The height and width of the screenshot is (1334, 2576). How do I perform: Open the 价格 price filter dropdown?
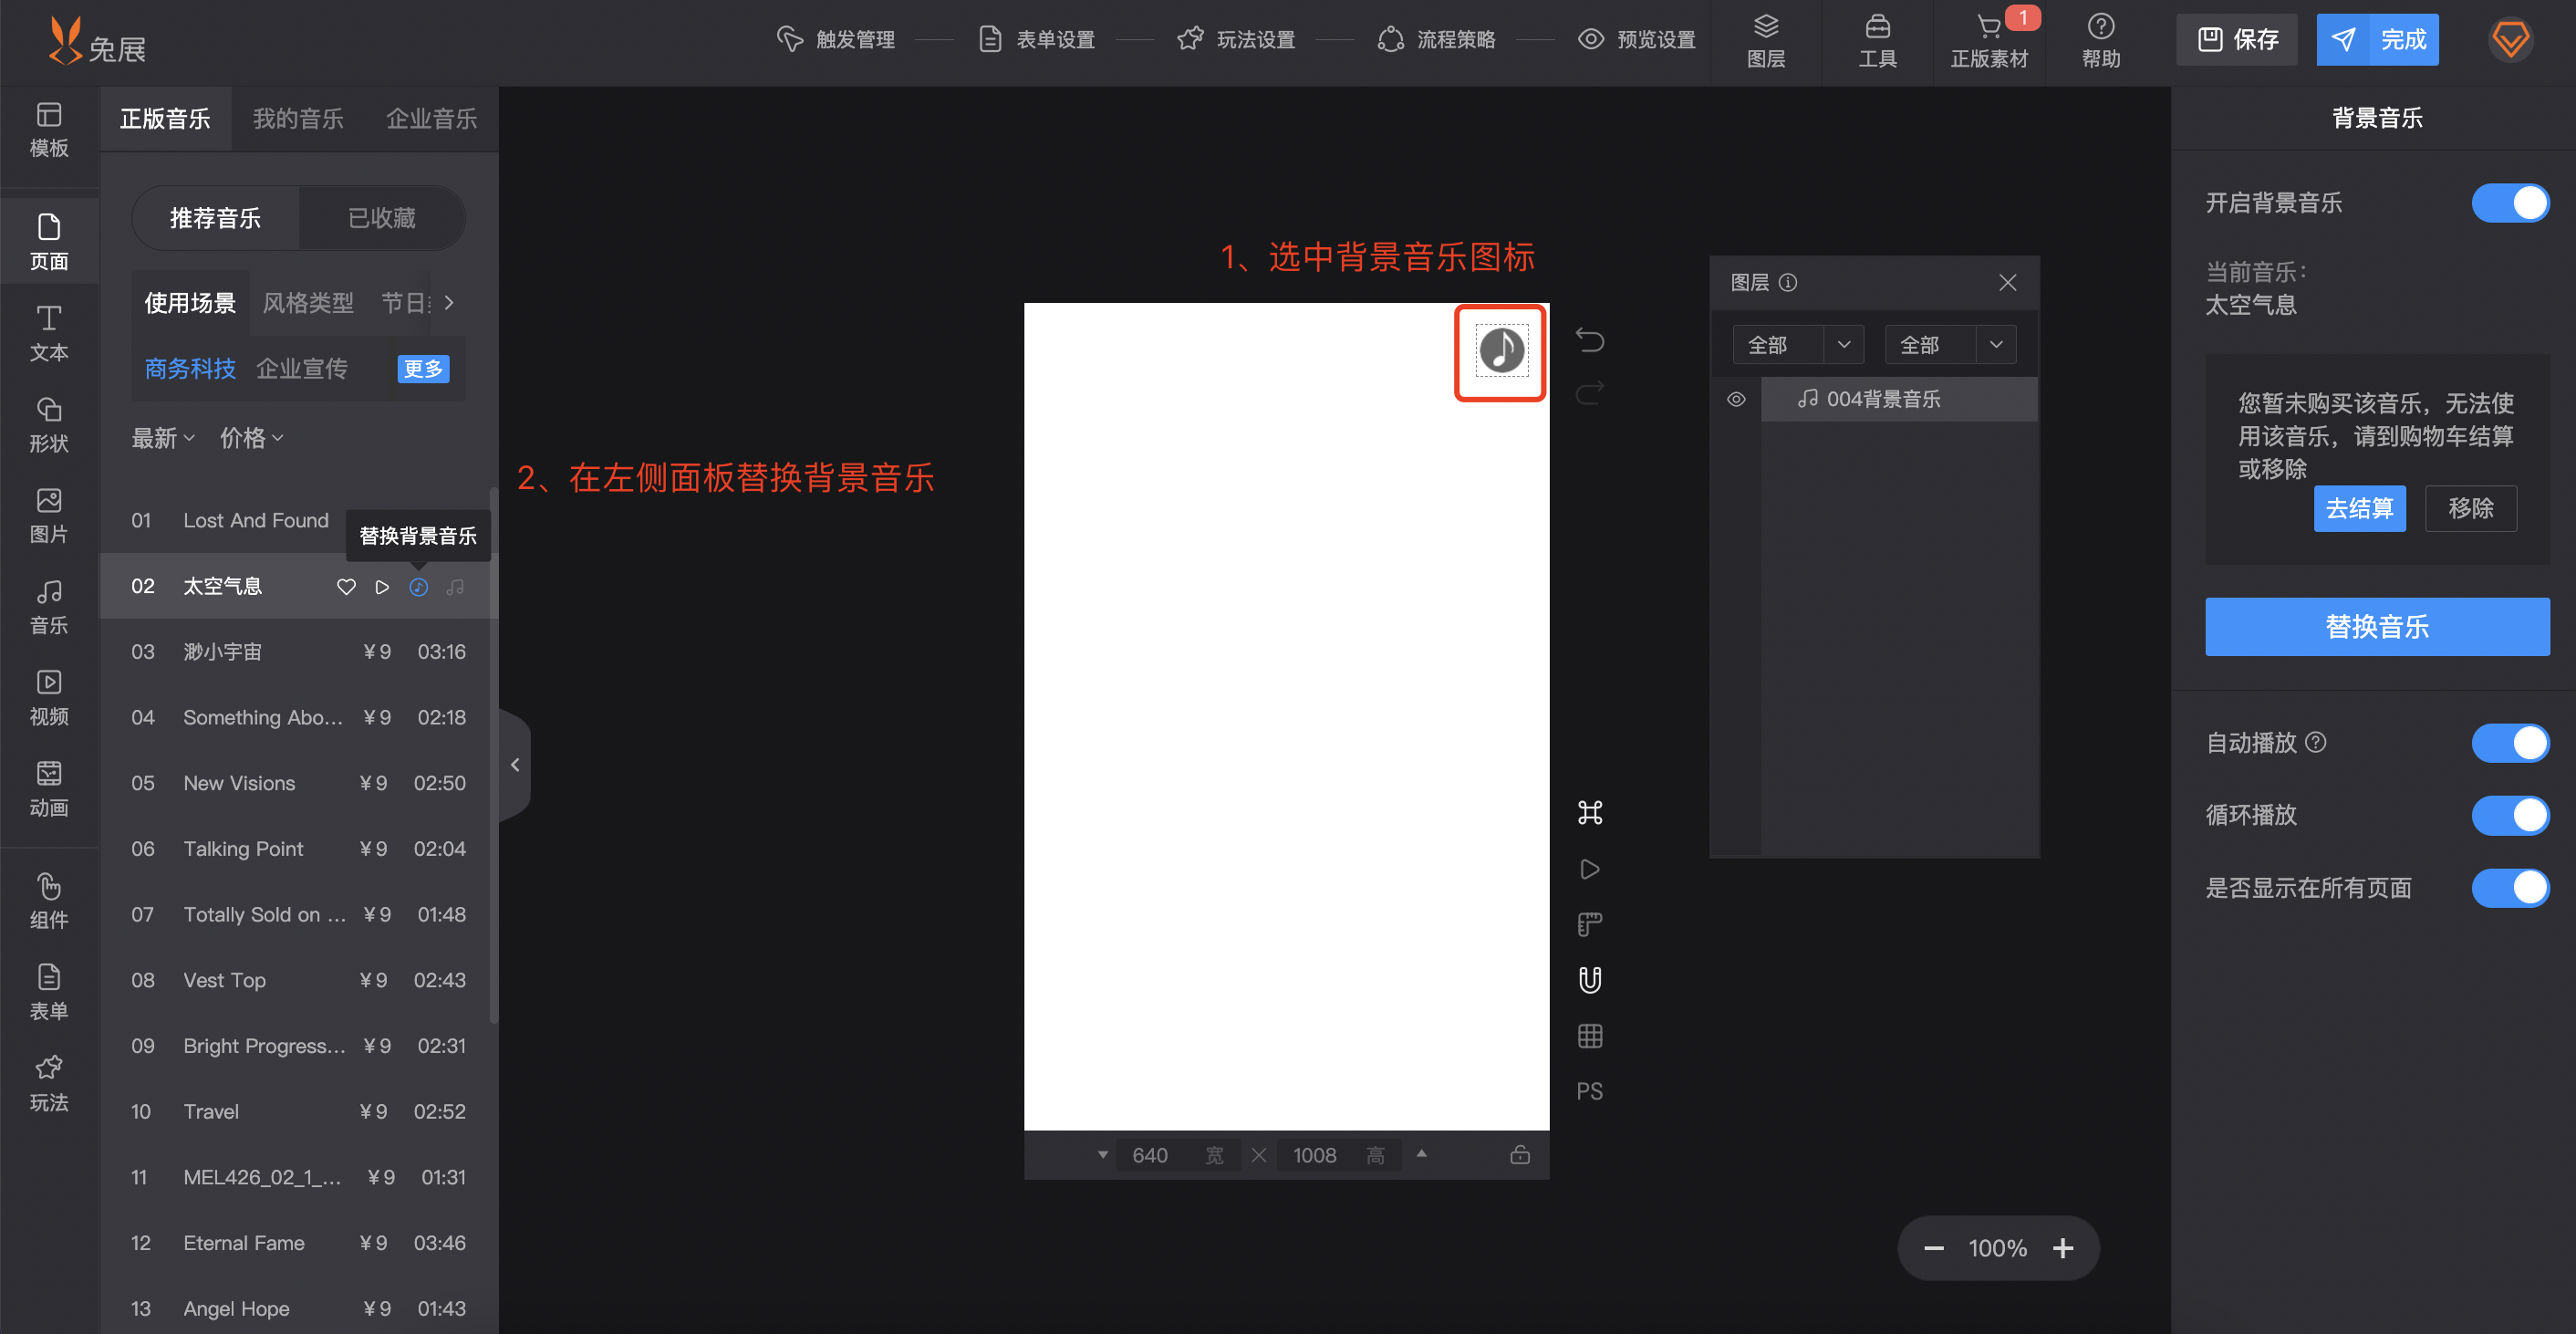click(x=251, y=438)
